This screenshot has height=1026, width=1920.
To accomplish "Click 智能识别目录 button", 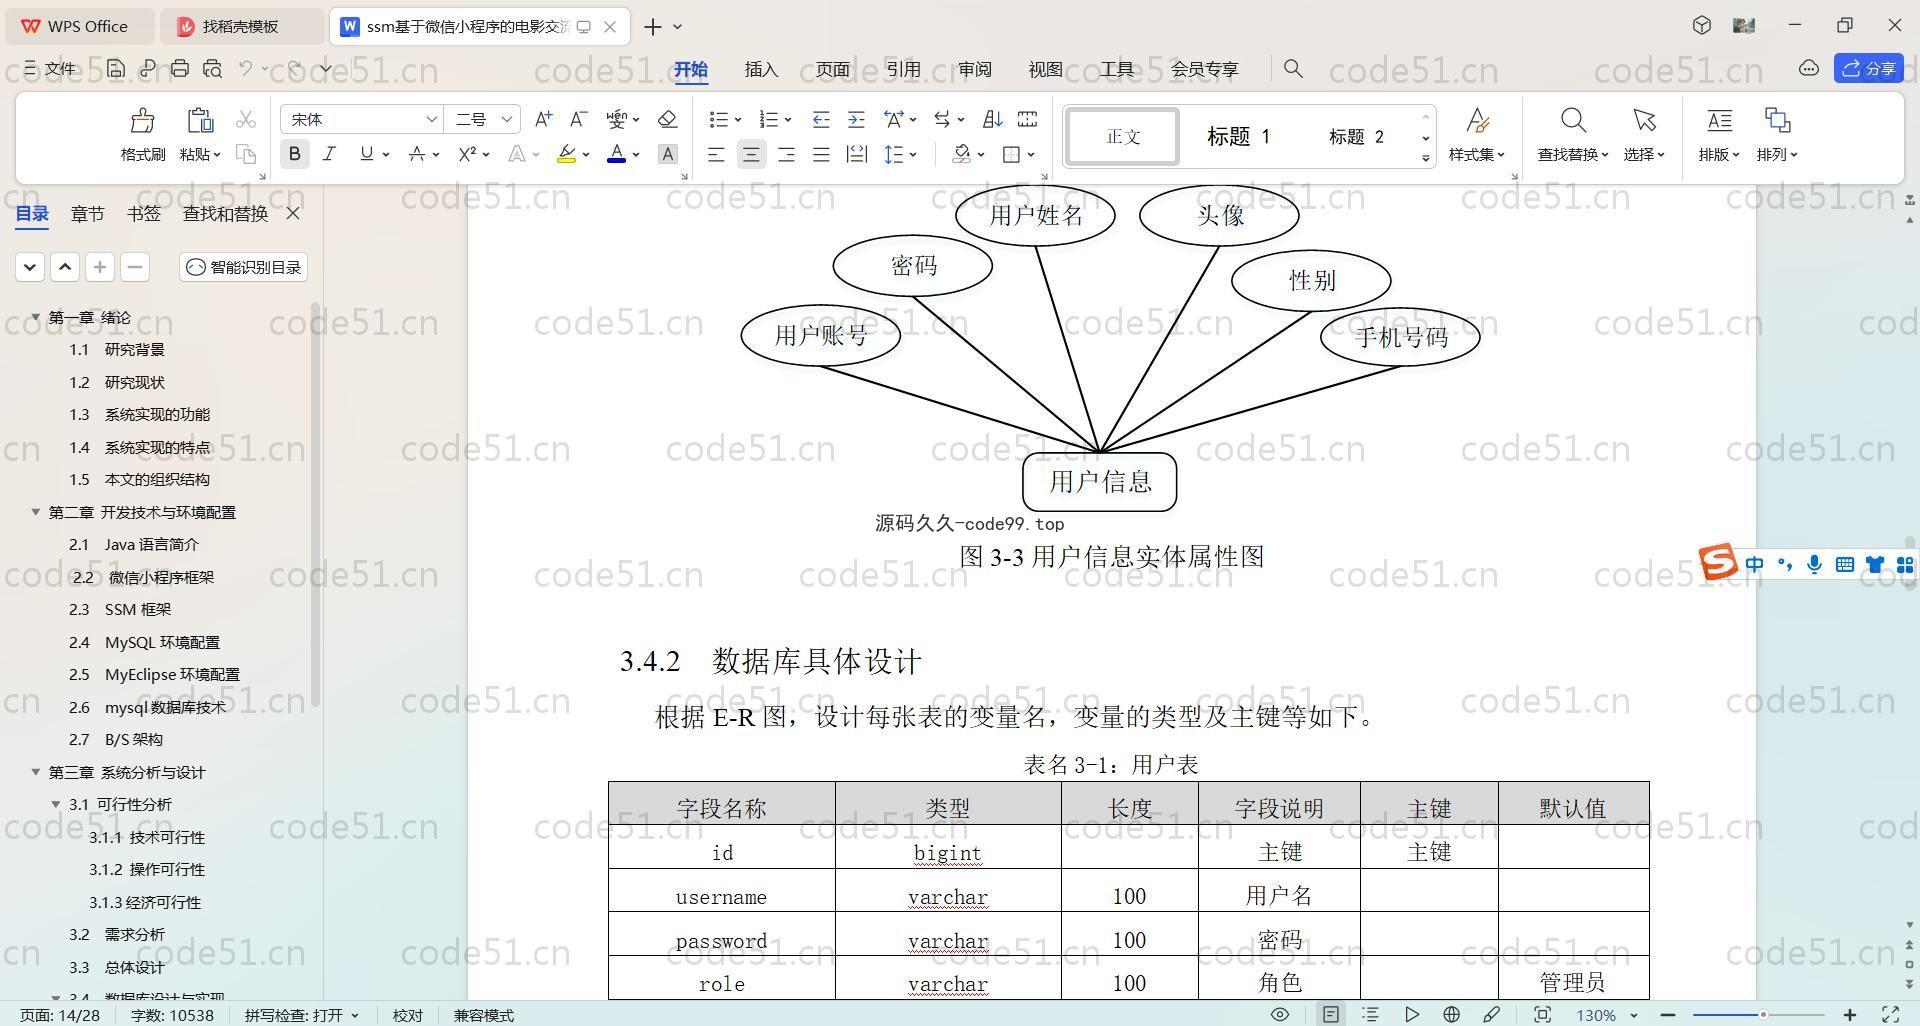I will pos(244,267).
